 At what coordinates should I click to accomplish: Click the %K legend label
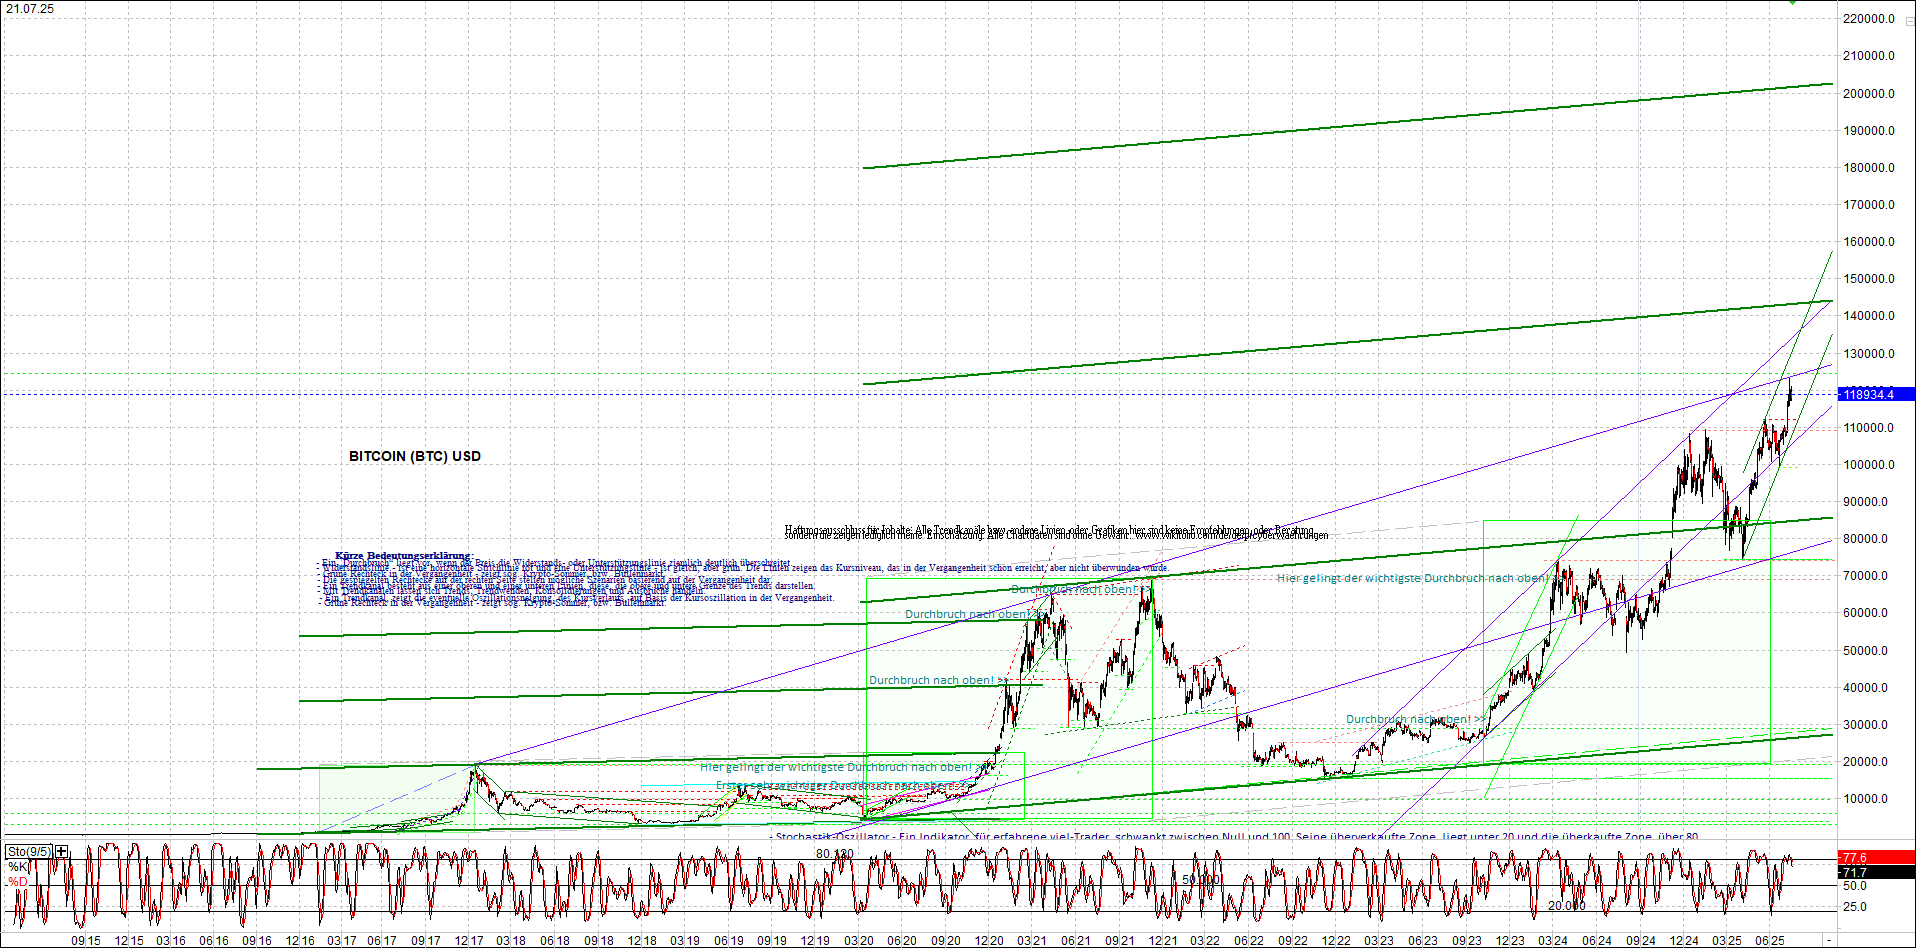tap(17, 867)
